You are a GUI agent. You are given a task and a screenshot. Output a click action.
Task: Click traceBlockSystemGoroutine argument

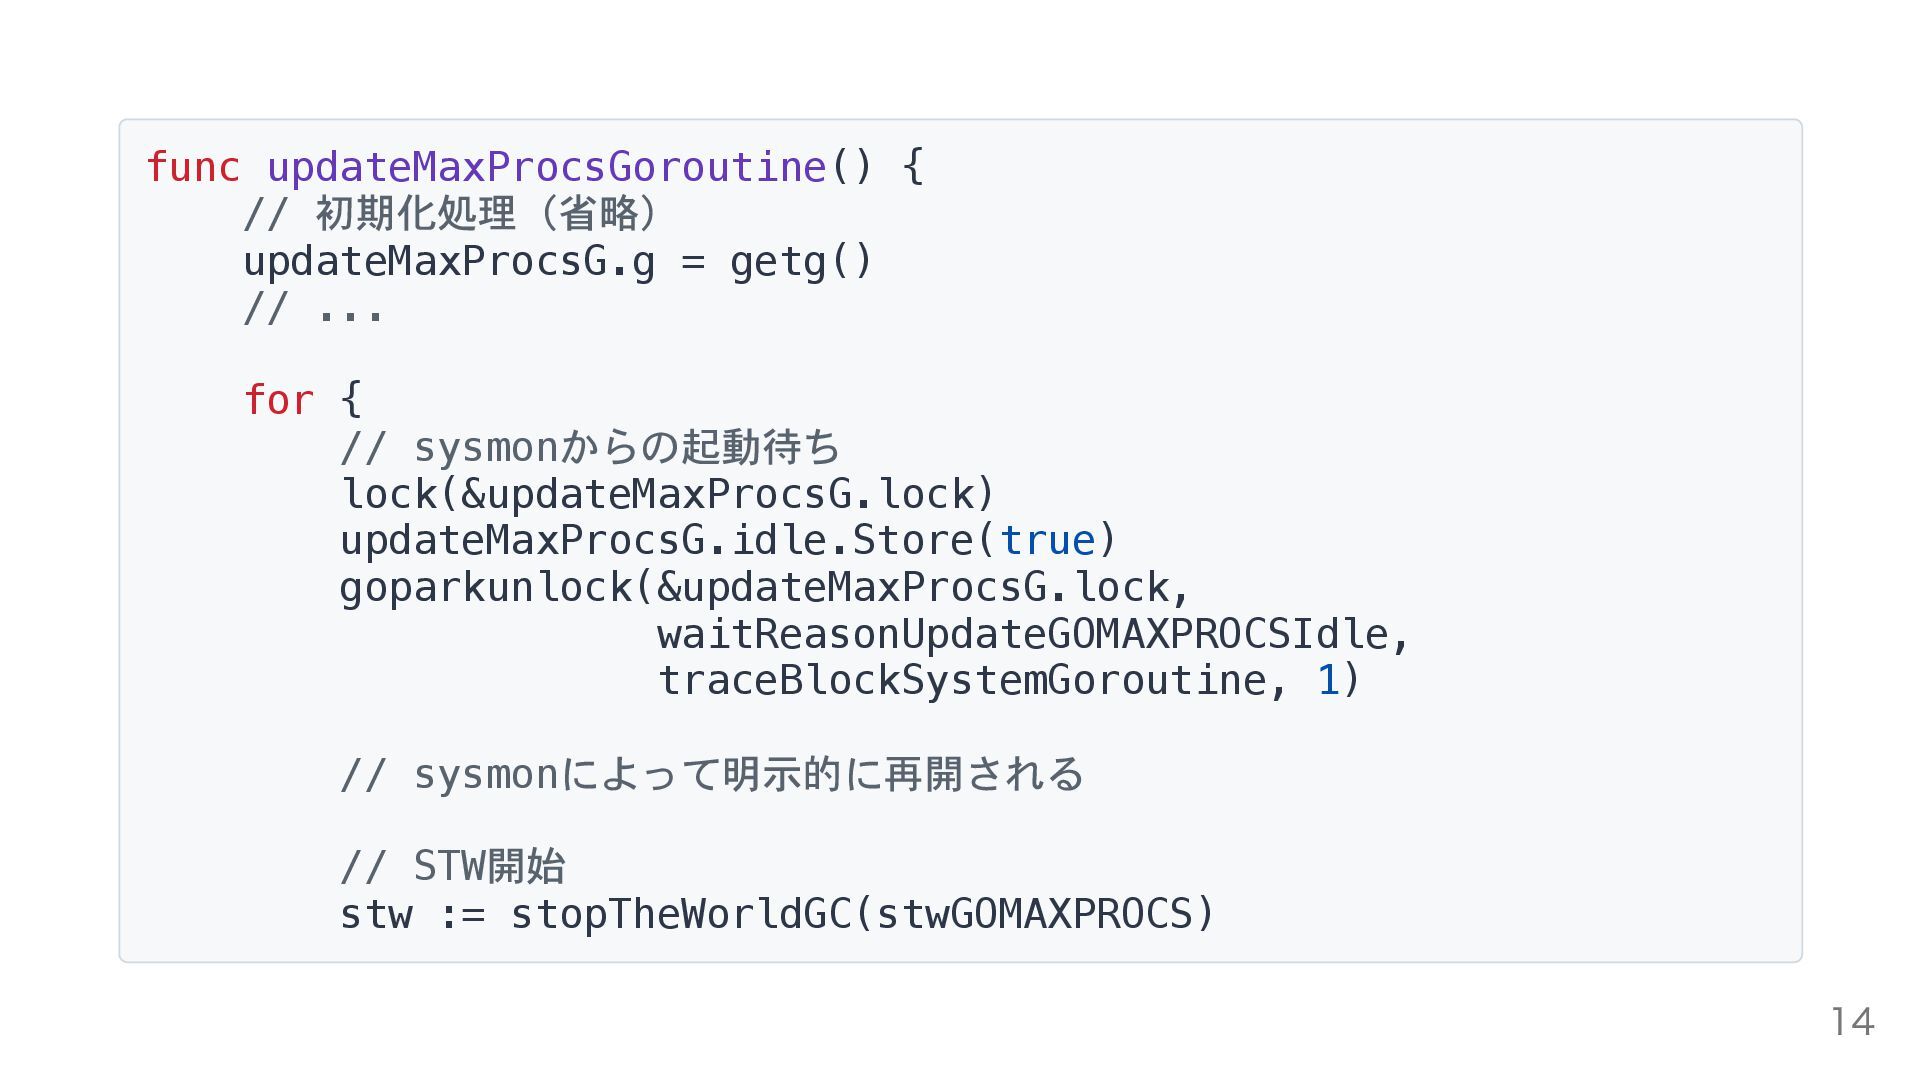point(962,681)
